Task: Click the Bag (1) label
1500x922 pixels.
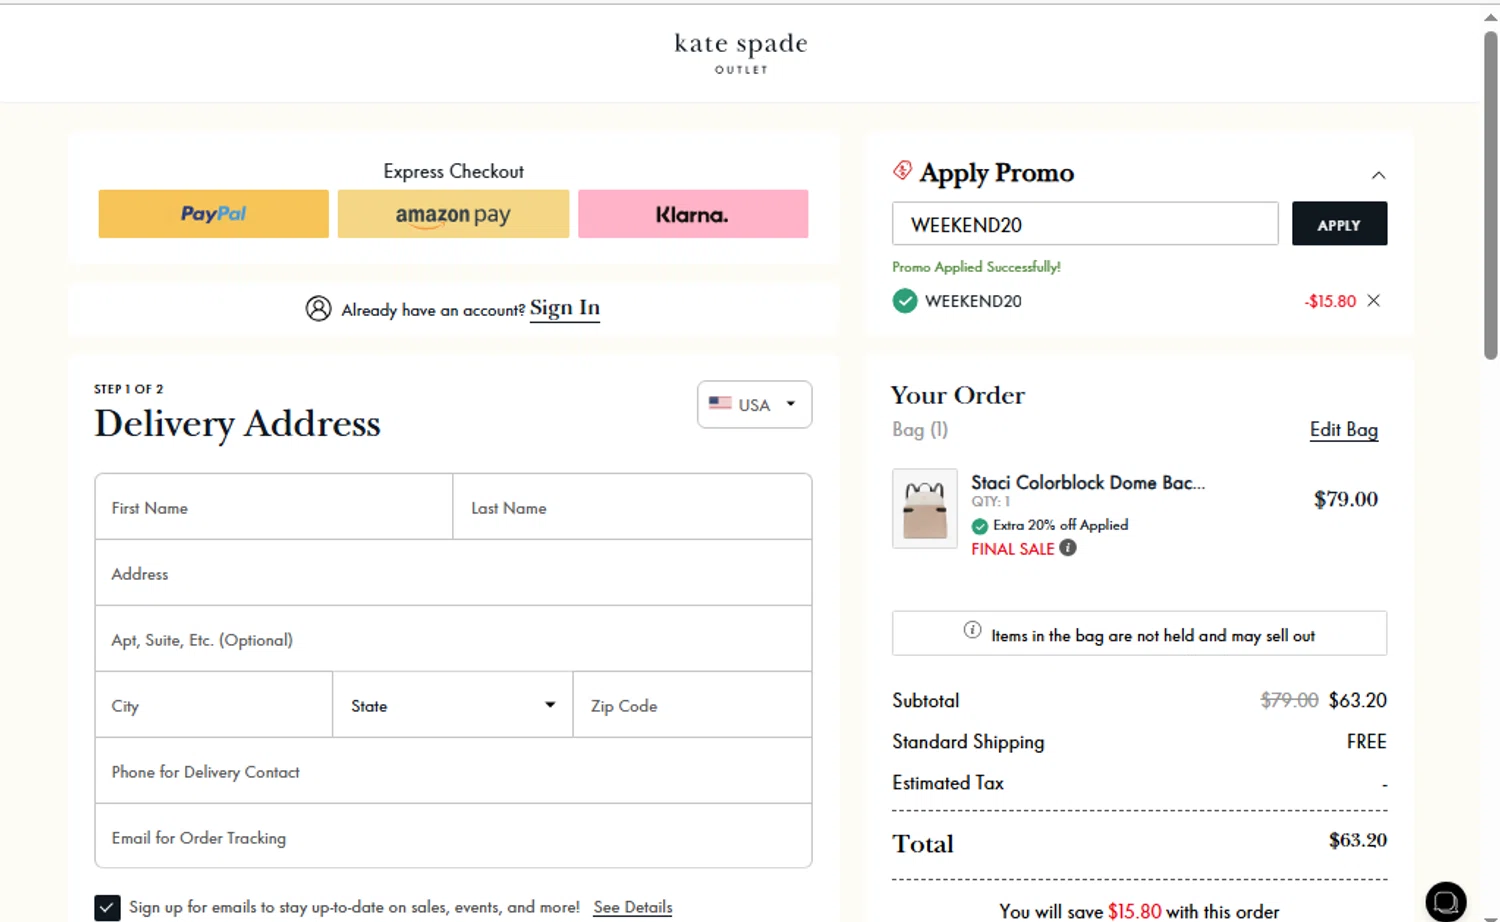Action: point(920,429)
